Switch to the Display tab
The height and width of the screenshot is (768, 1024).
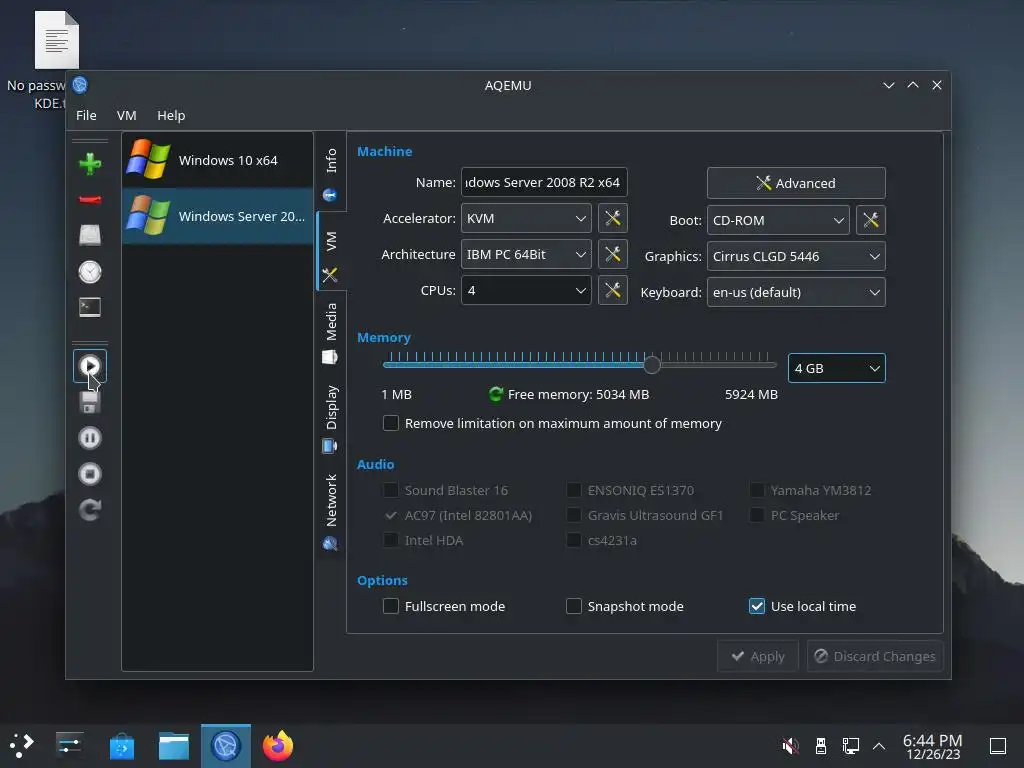(x=330, y=418)
